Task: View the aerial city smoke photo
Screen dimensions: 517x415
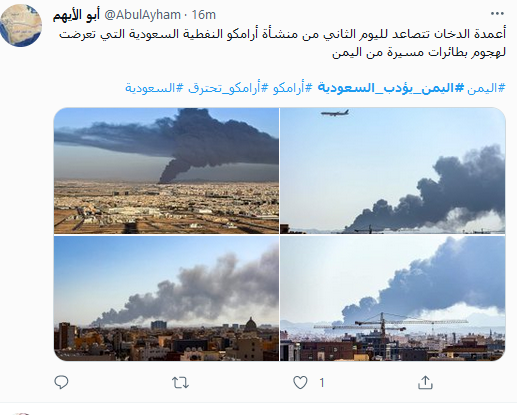Action: tap(166, 171)
